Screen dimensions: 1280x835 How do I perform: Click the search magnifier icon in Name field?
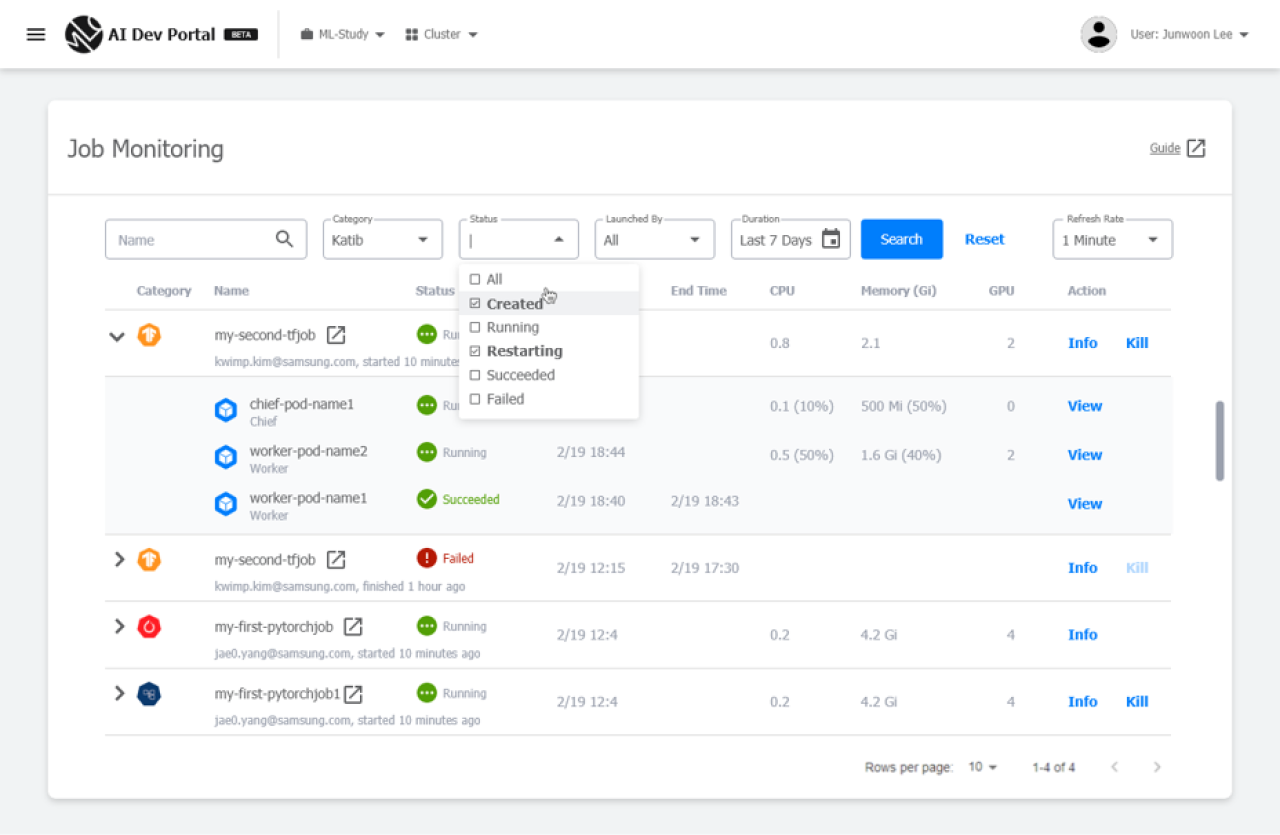[x=285, y=239]
